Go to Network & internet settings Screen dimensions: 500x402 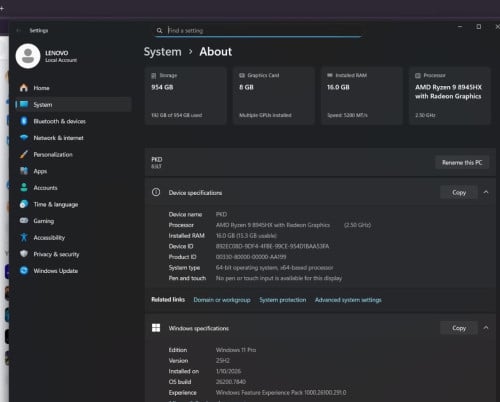coord(73,138)
